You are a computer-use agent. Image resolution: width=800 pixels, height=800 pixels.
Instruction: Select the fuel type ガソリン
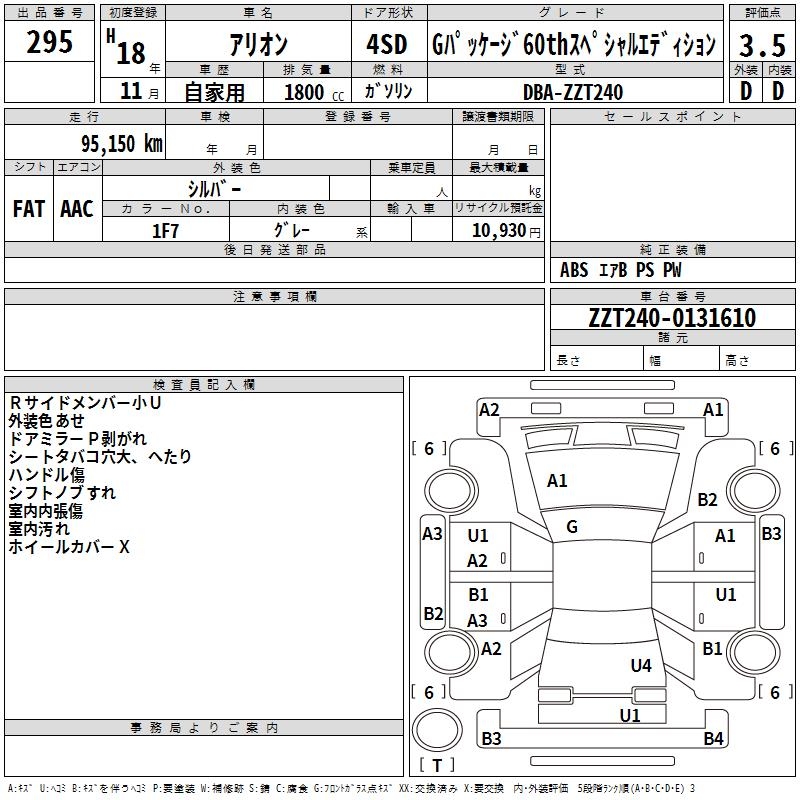(389, 91)
